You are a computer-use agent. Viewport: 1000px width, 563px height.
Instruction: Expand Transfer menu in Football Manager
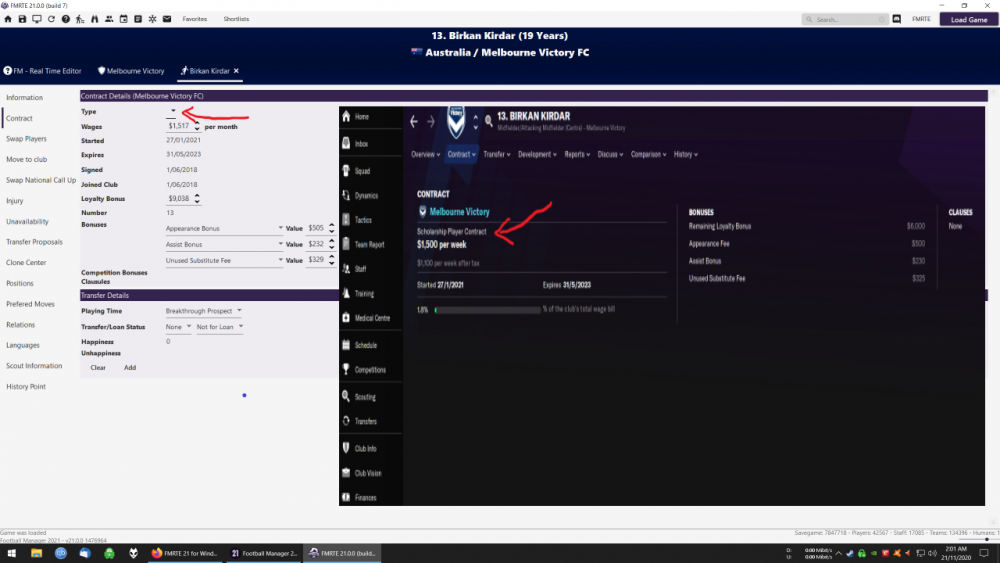(x=497, y=154)
